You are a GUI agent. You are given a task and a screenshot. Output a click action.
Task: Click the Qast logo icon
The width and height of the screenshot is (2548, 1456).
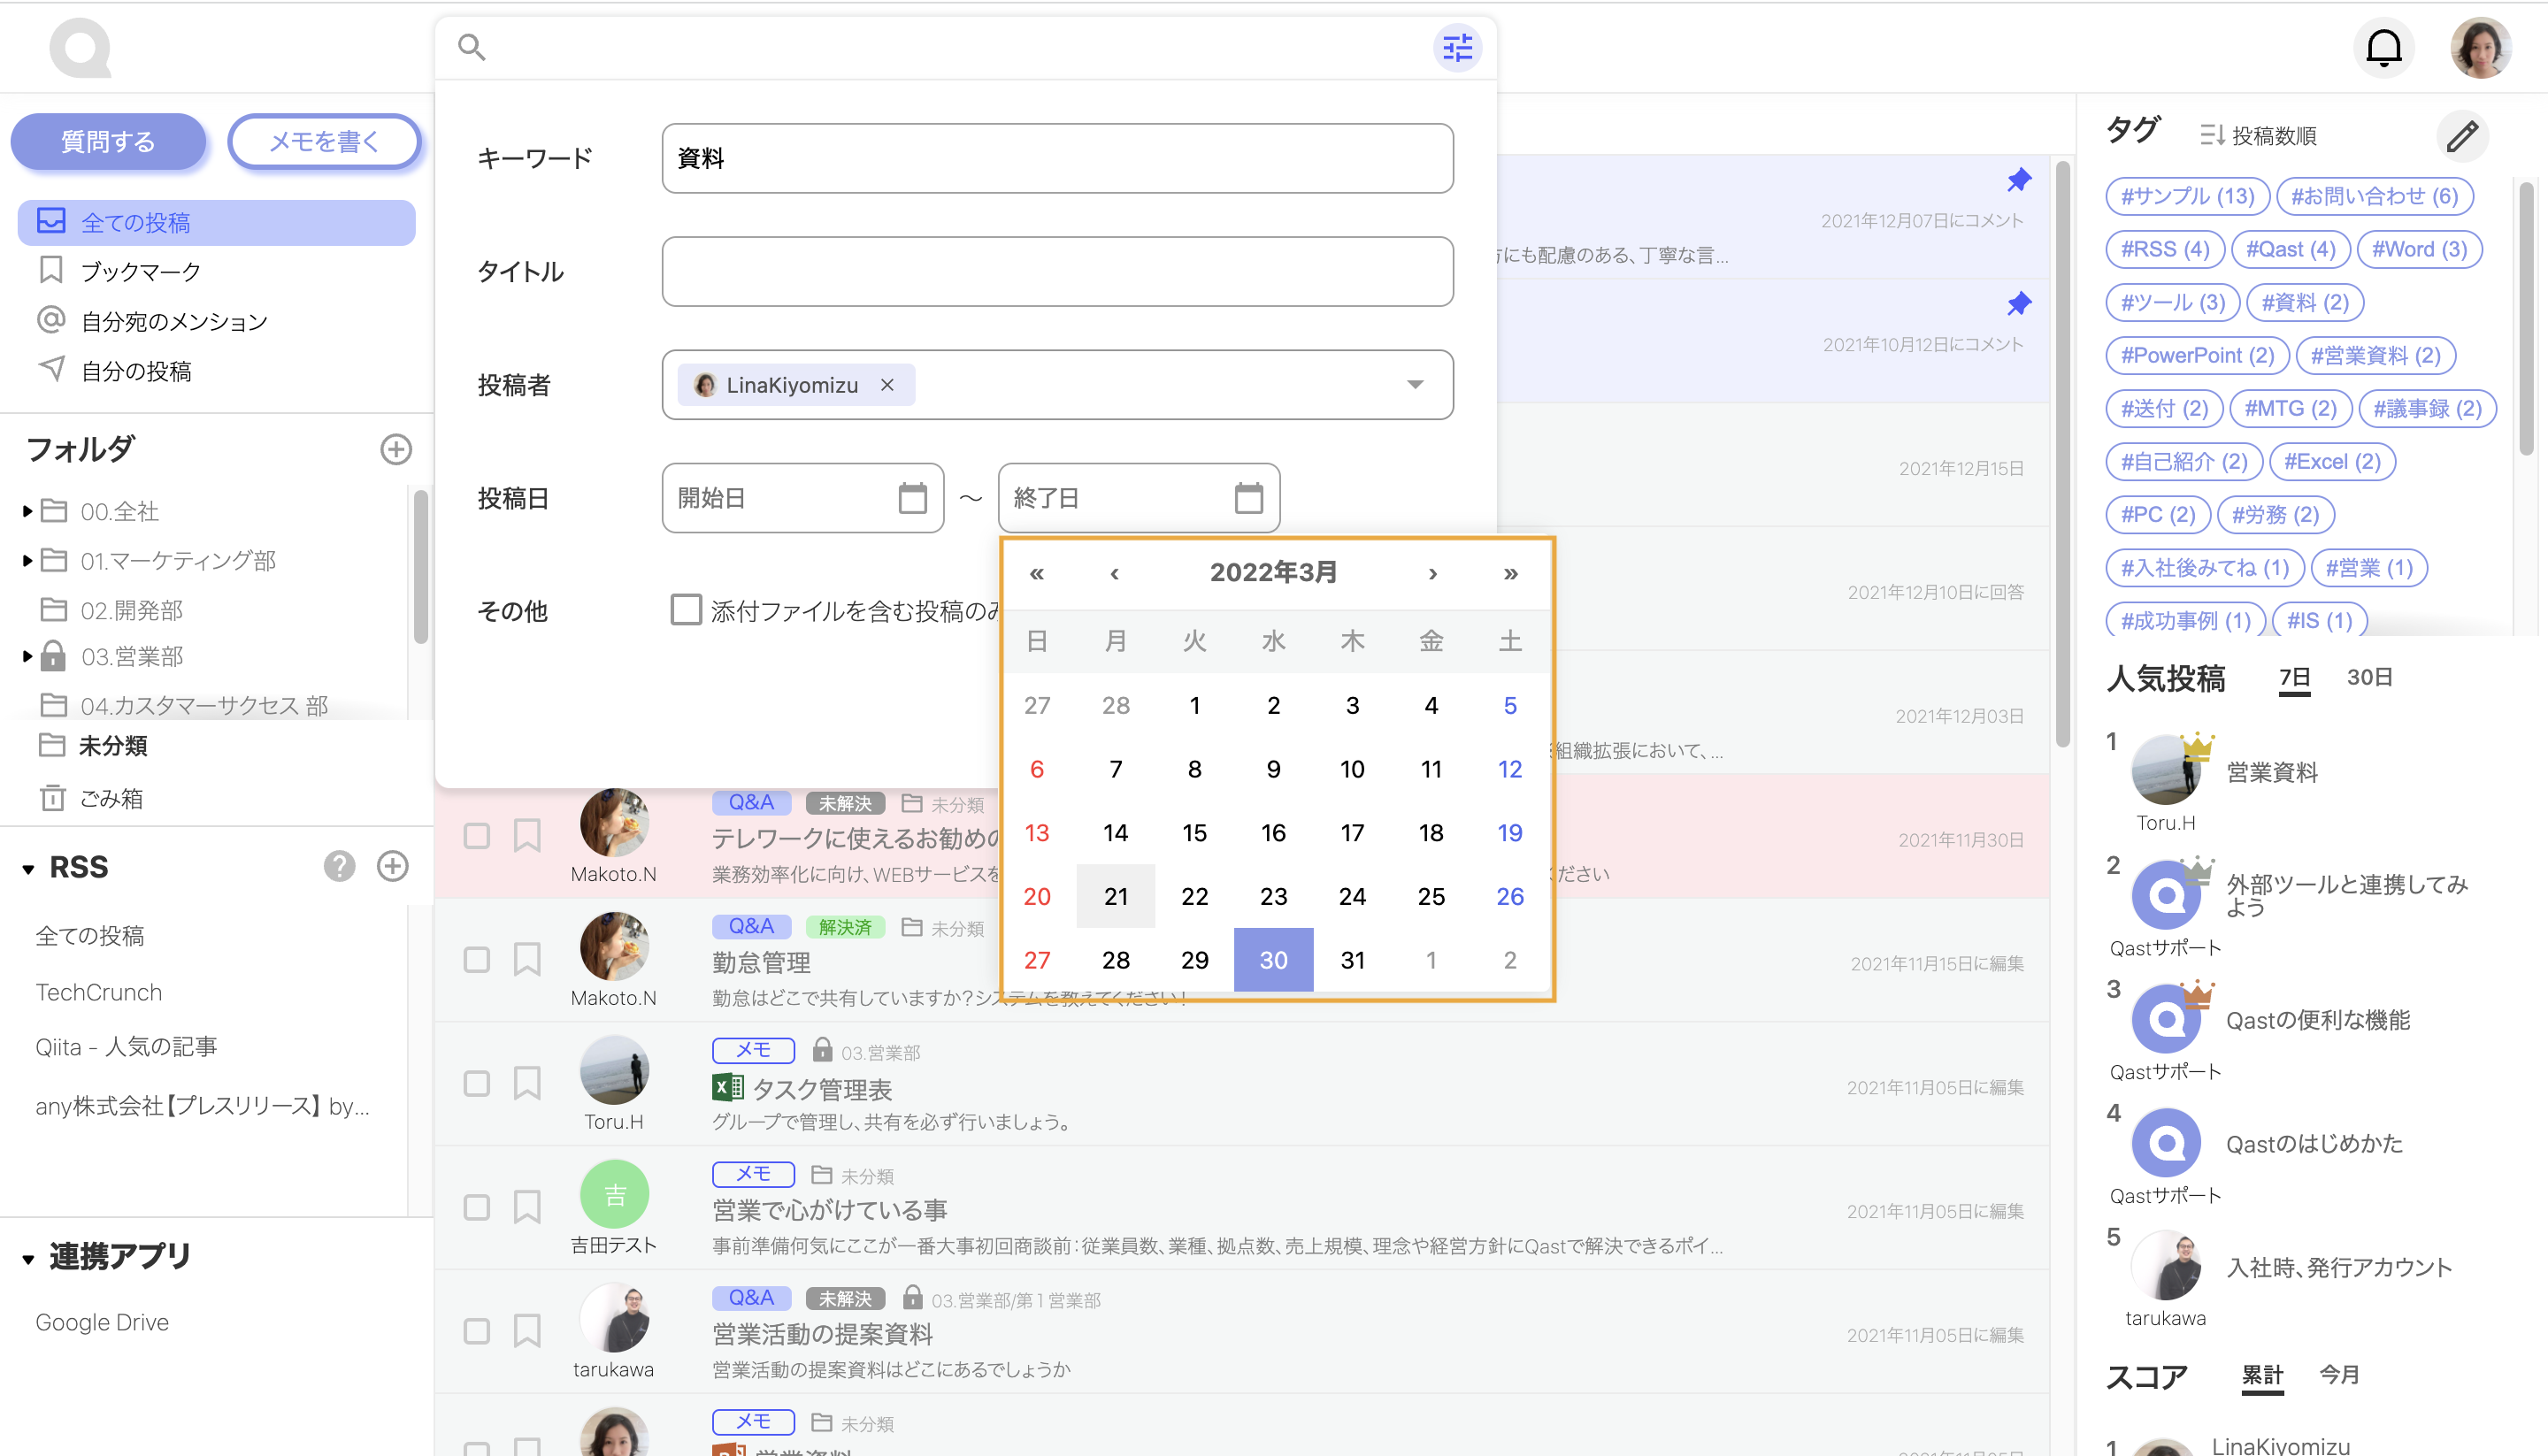tap(80, 47)
